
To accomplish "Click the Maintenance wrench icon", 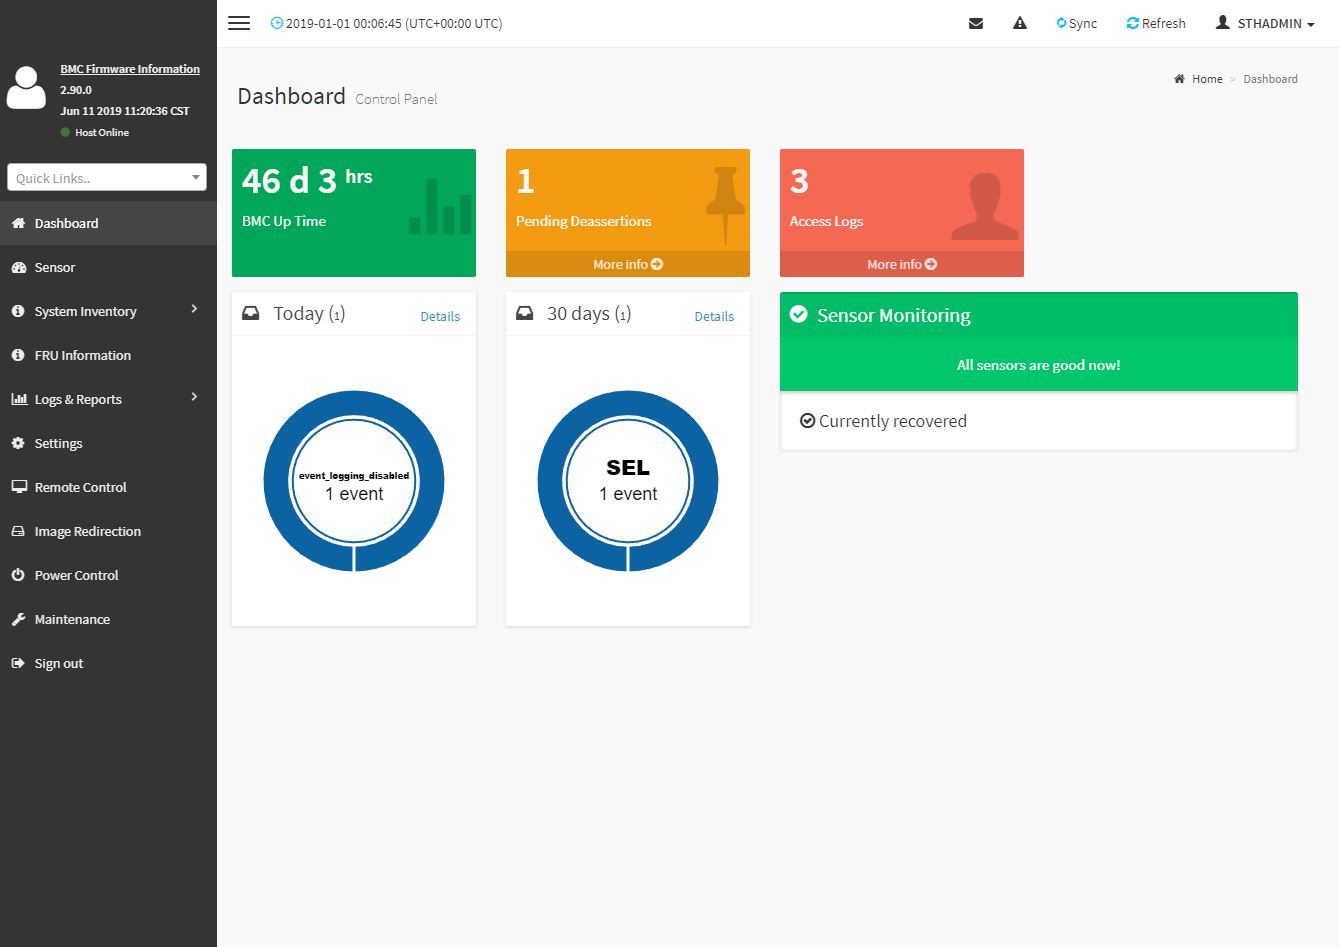I will 18,619.
